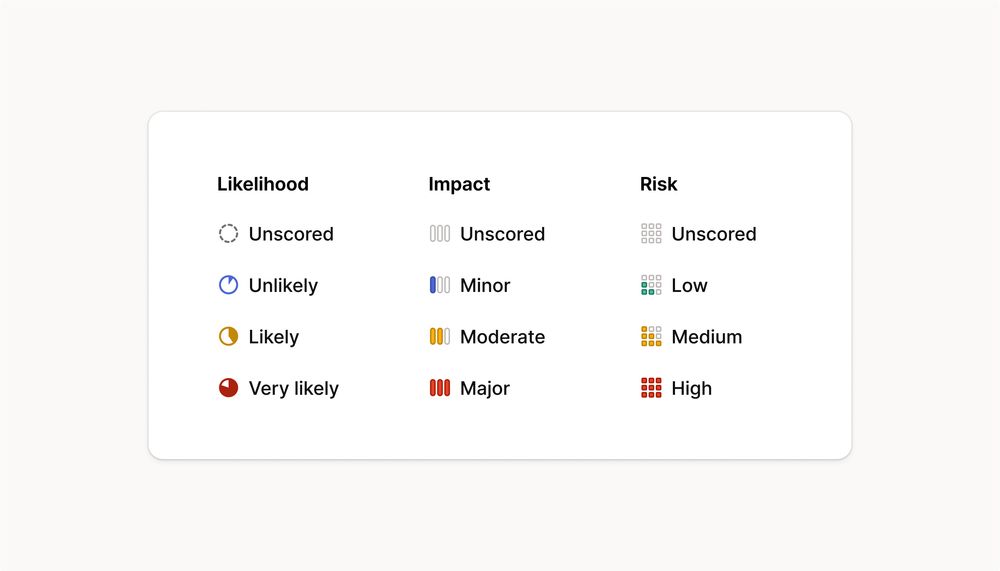Click the blue Unlikely pie icon
This screenshot has width=1000, height=571.
228,285
